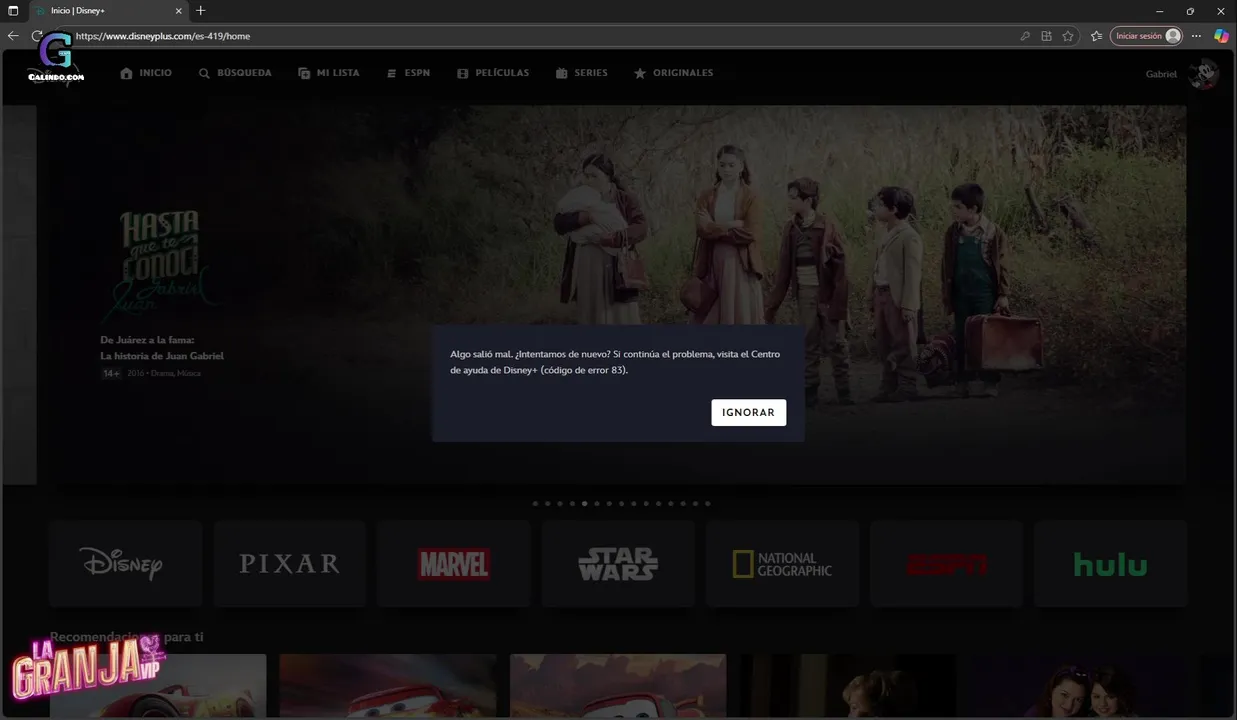Open the browser Favorites list icon
Viewport: 1237px width, 720px height.
point(1096,36)
